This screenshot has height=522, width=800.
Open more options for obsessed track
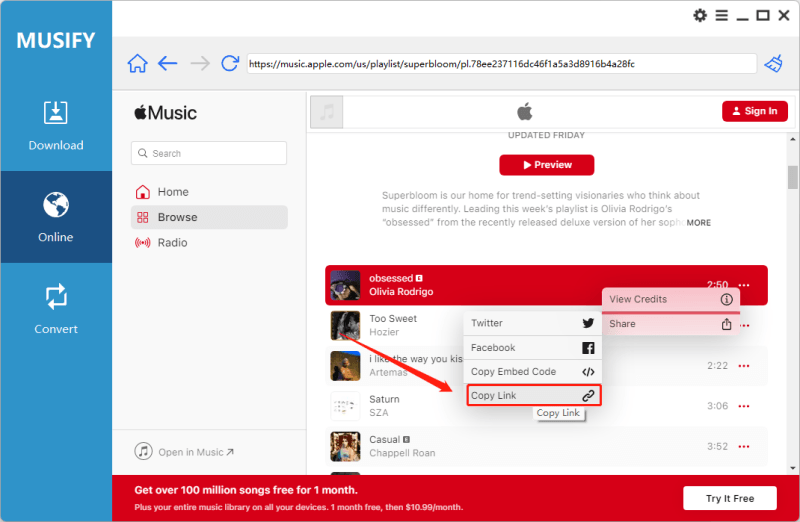click(x=744, y=285)
